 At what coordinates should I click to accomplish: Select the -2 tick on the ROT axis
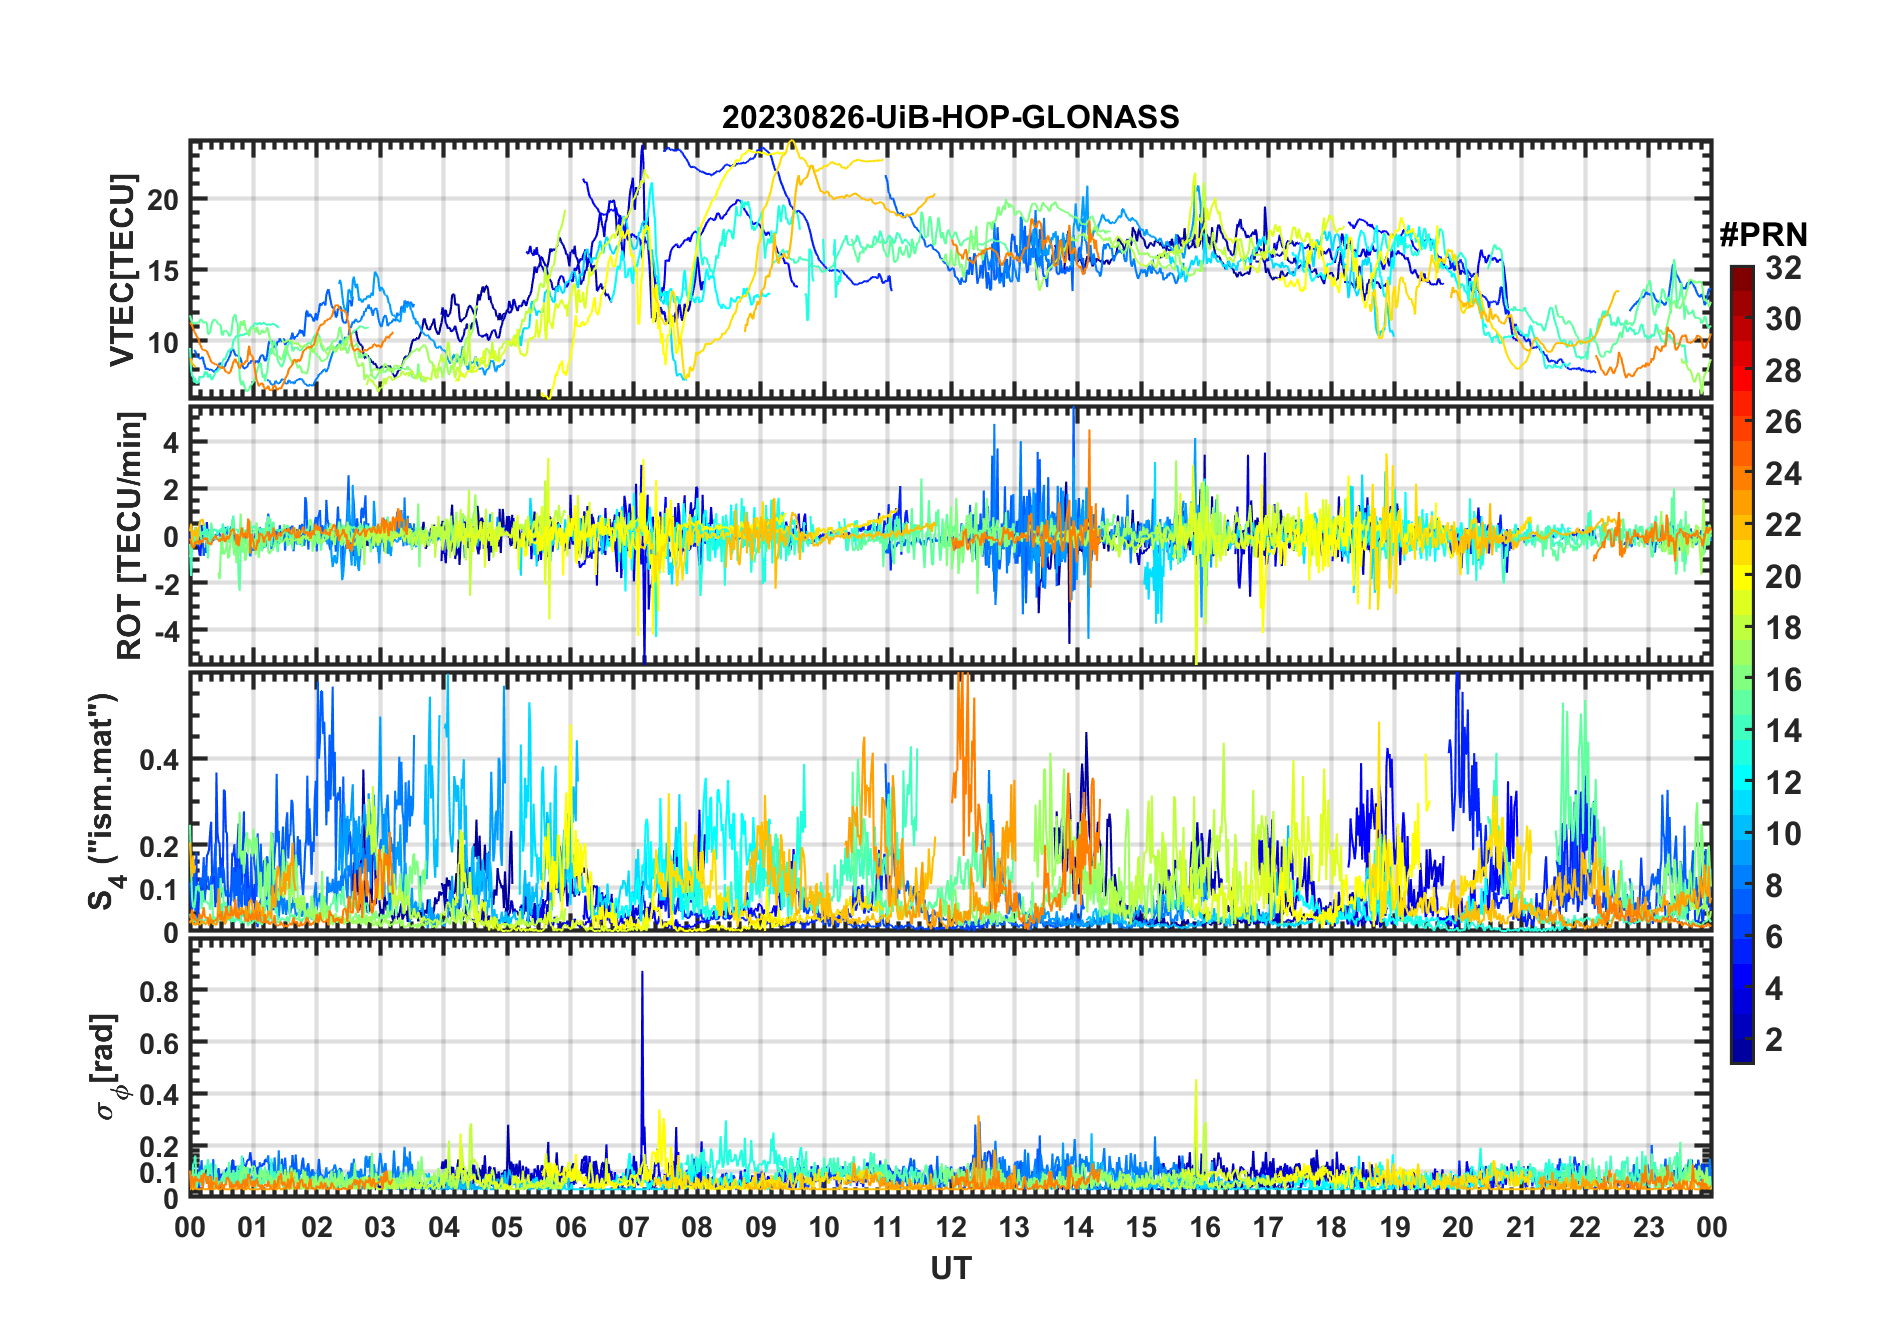click(x=165, y=583)
